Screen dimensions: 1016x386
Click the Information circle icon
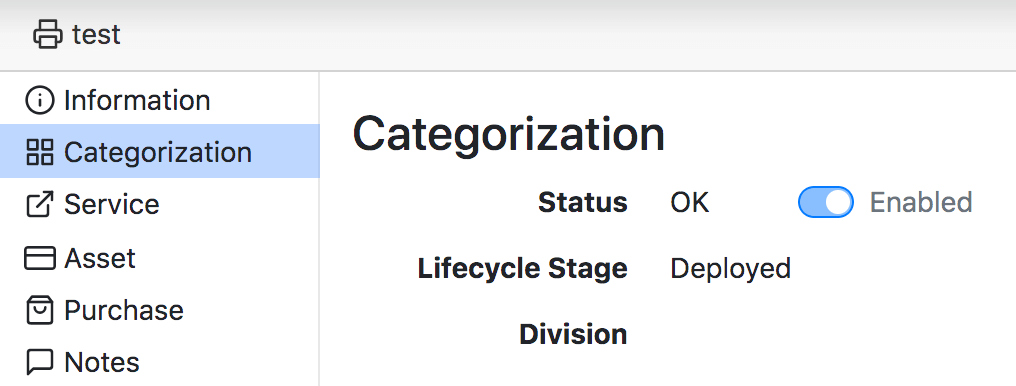tap(40, 100)
